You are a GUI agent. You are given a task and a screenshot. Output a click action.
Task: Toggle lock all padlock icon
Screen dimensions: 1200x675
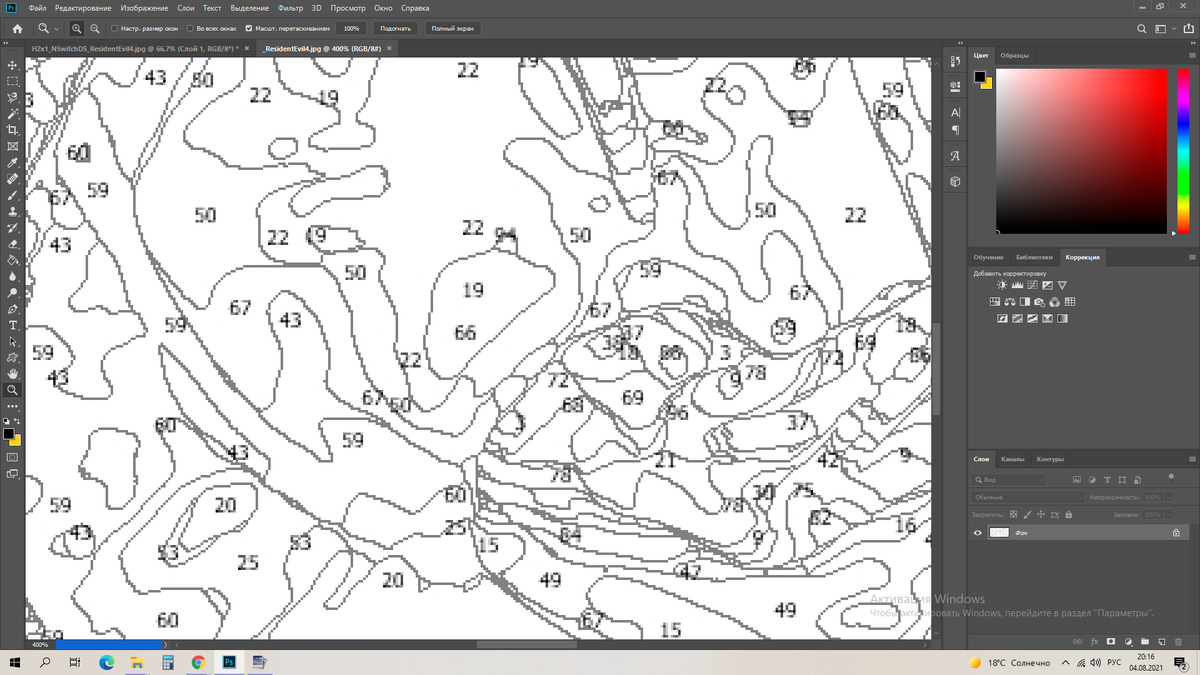click(x=1069, y=515)
